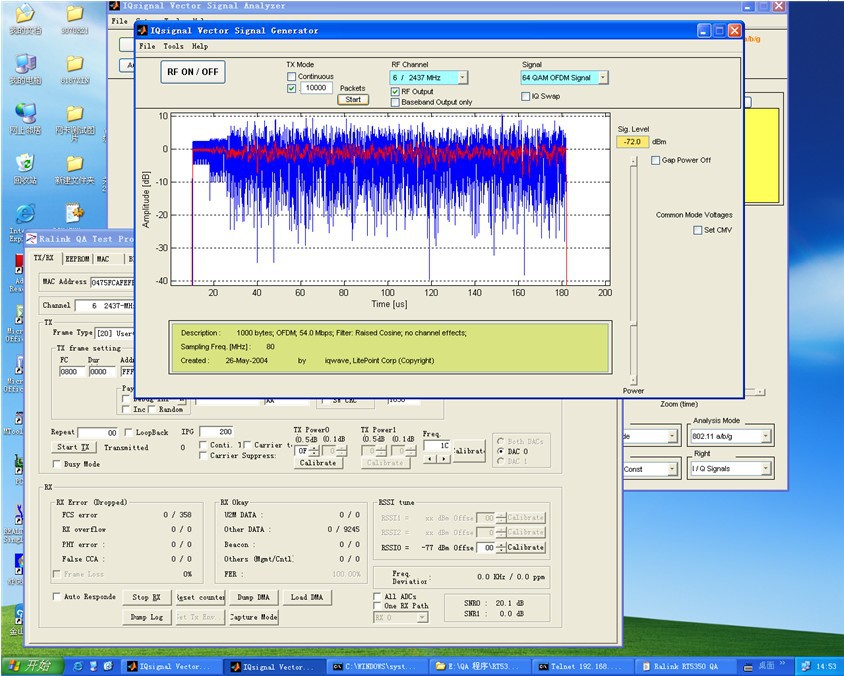Select the DAC 0 radio button

[x=501, y=451]
